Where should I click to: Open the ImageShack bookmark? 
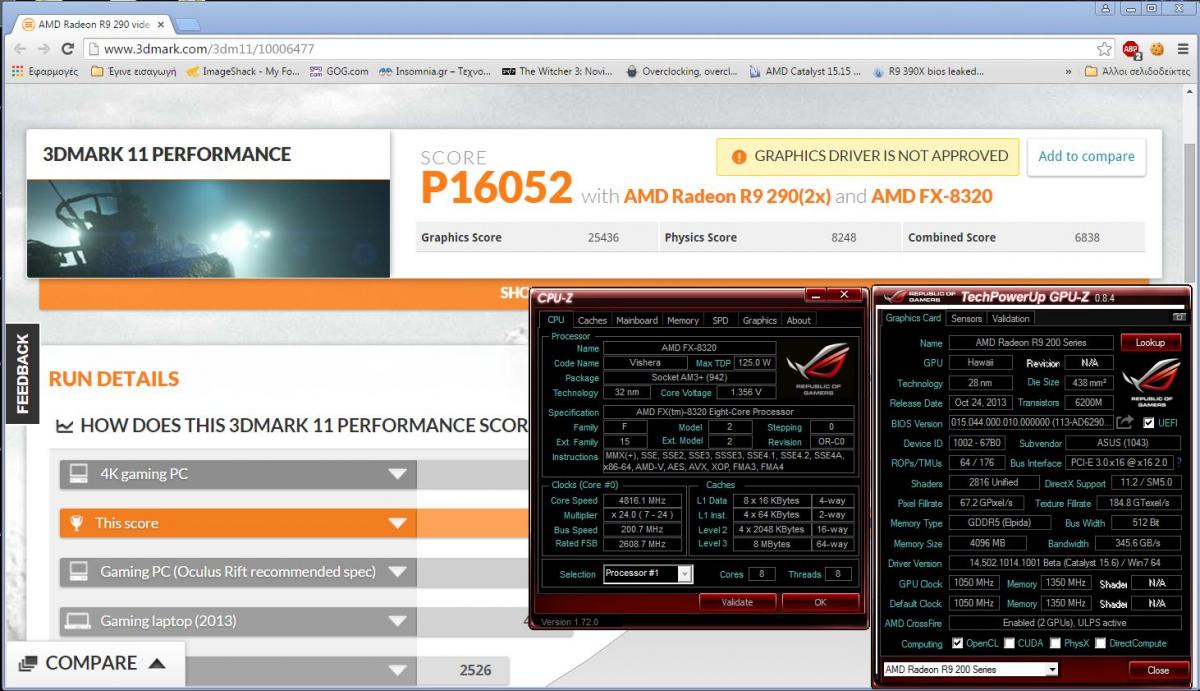(243, 71)
